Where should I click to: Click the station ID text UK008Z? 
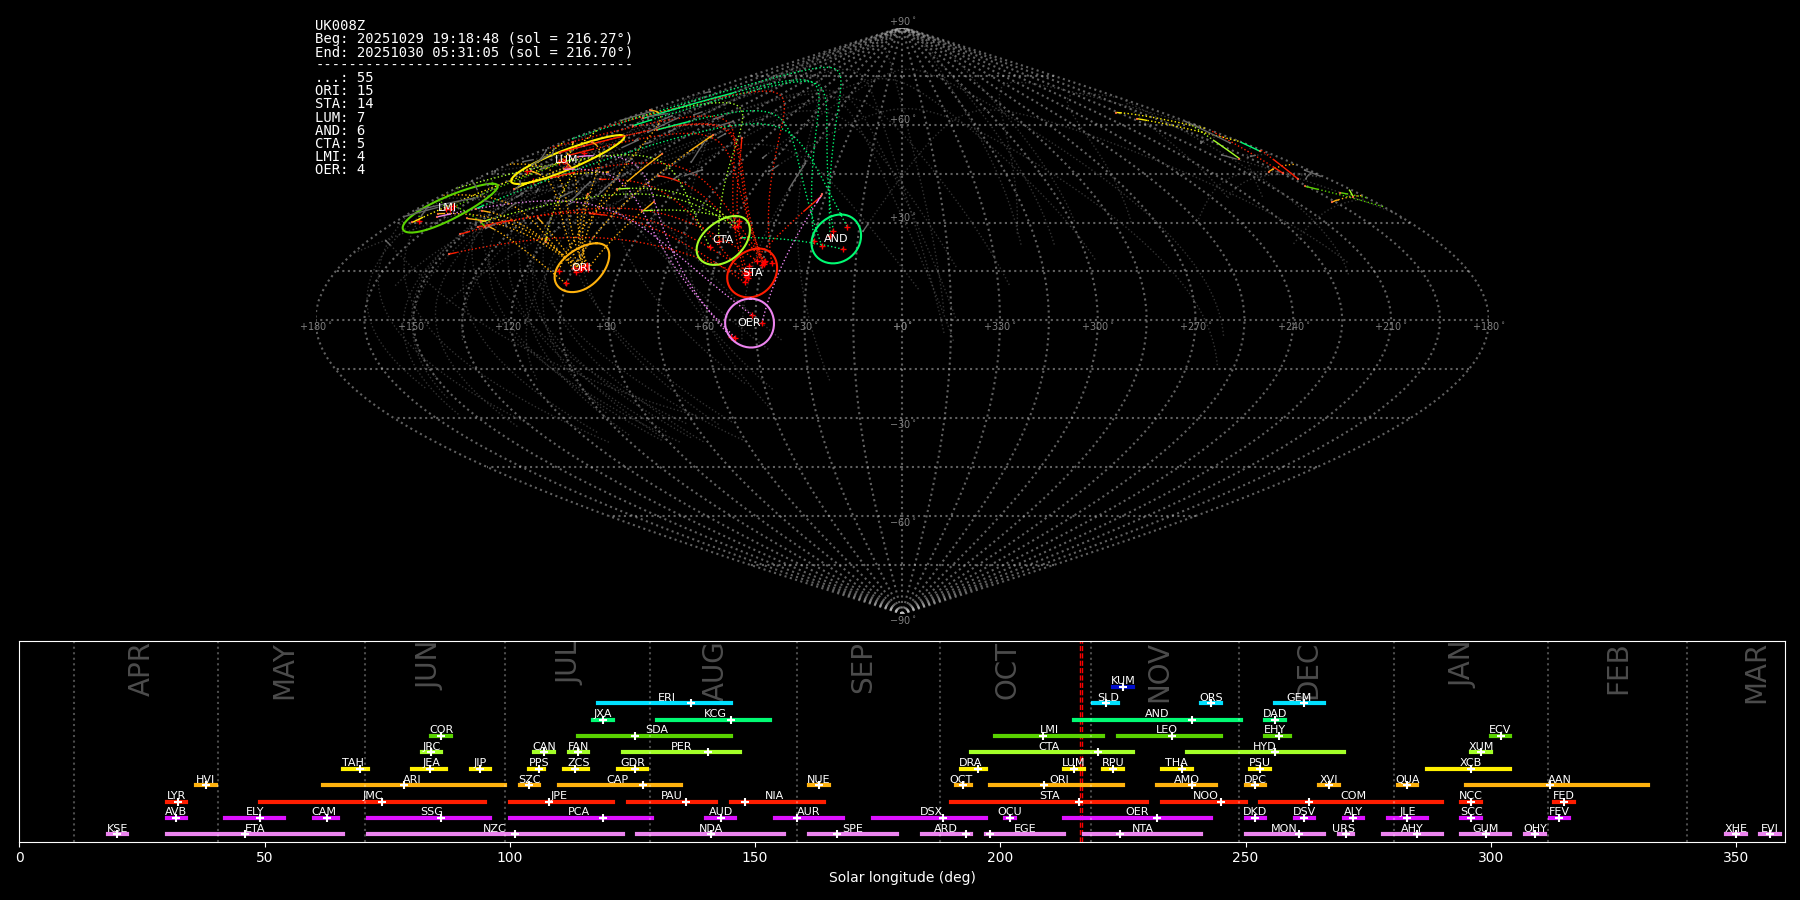click(340, 26)
